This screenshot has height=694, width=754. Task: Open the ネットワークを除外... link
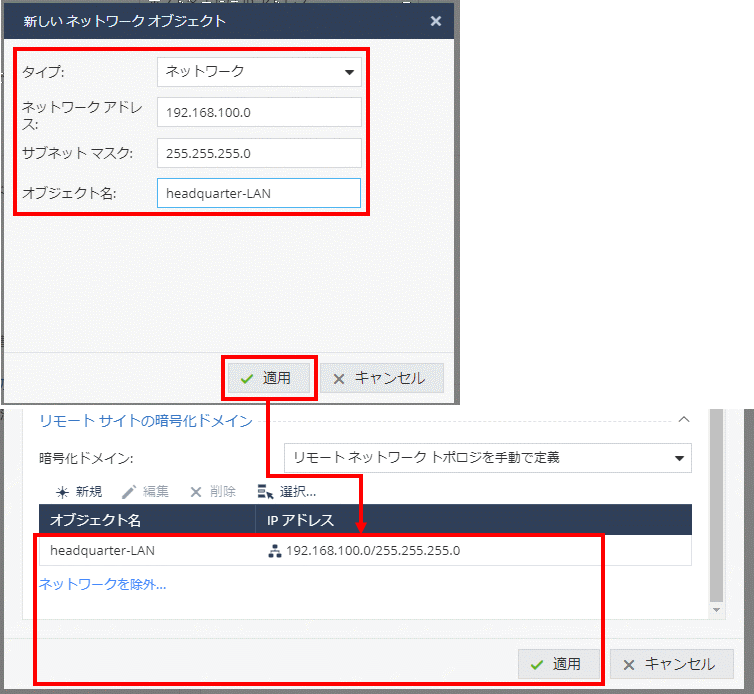tap(102, 585)
